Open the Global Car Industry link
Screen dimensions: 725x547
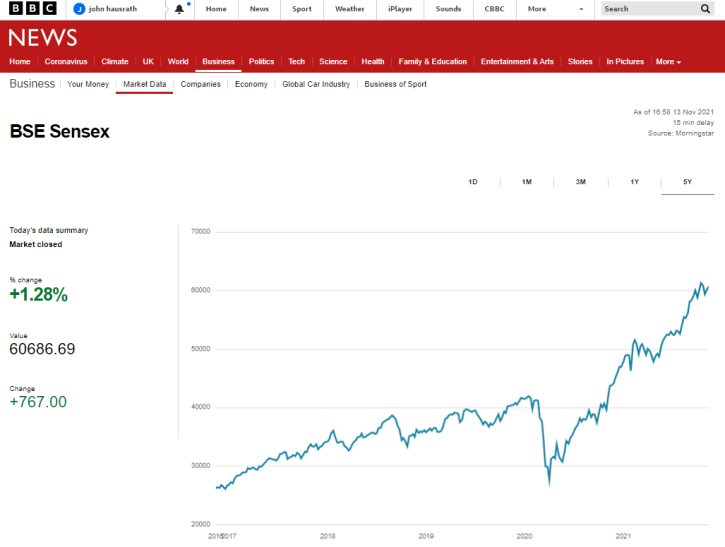pos(316,84)
